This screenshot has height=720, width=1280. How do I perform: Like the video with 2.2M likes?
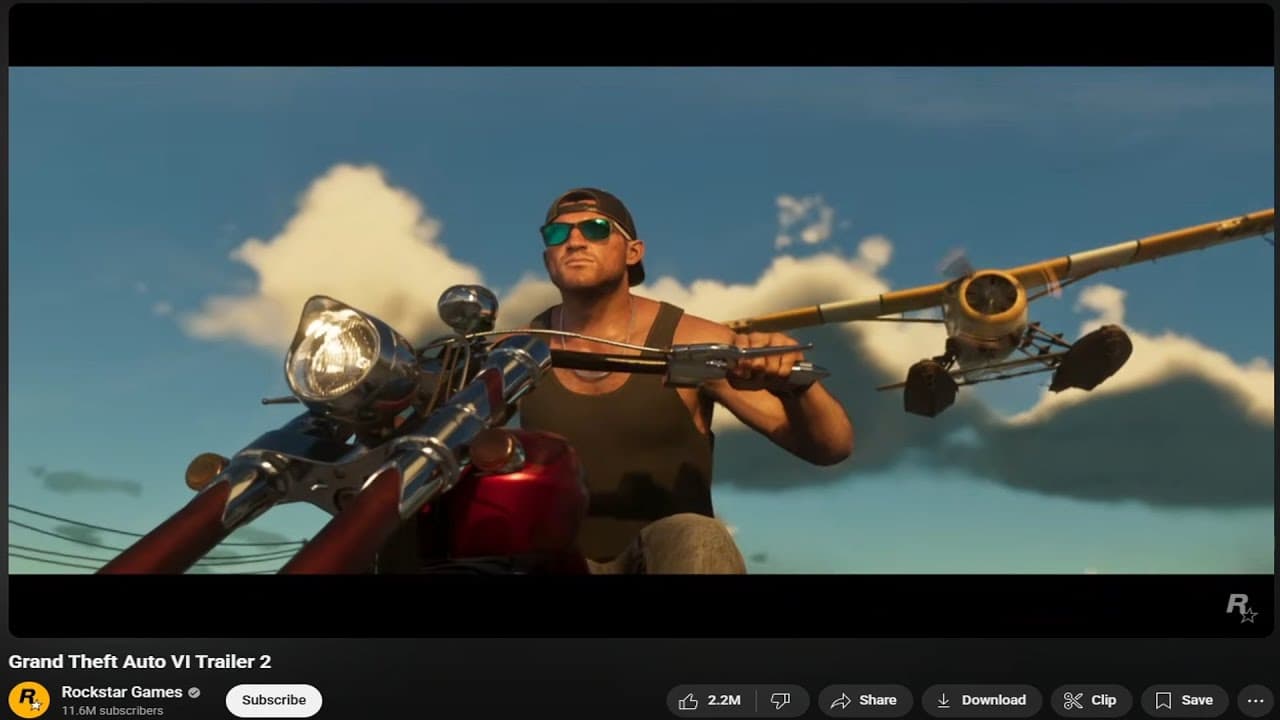point(711,700)
